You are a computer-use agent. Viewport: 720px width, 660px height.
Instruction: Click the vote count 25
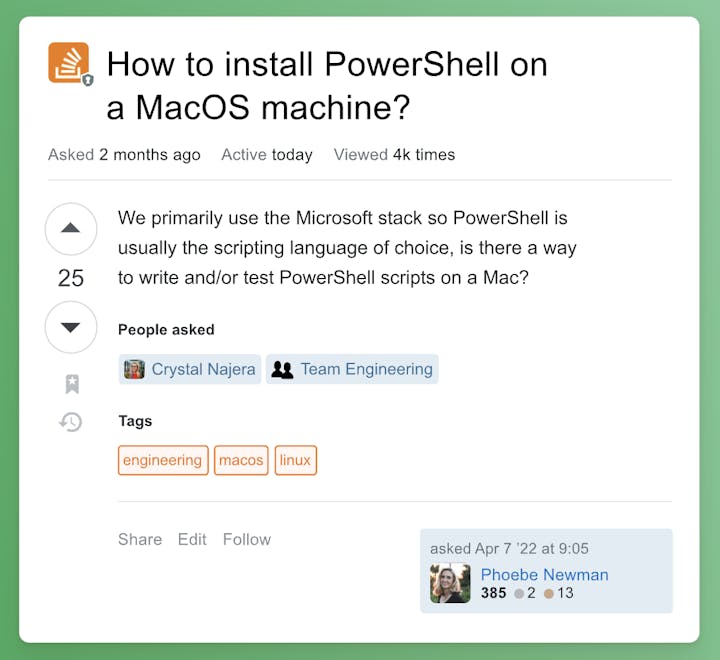[x=71, y=278]
